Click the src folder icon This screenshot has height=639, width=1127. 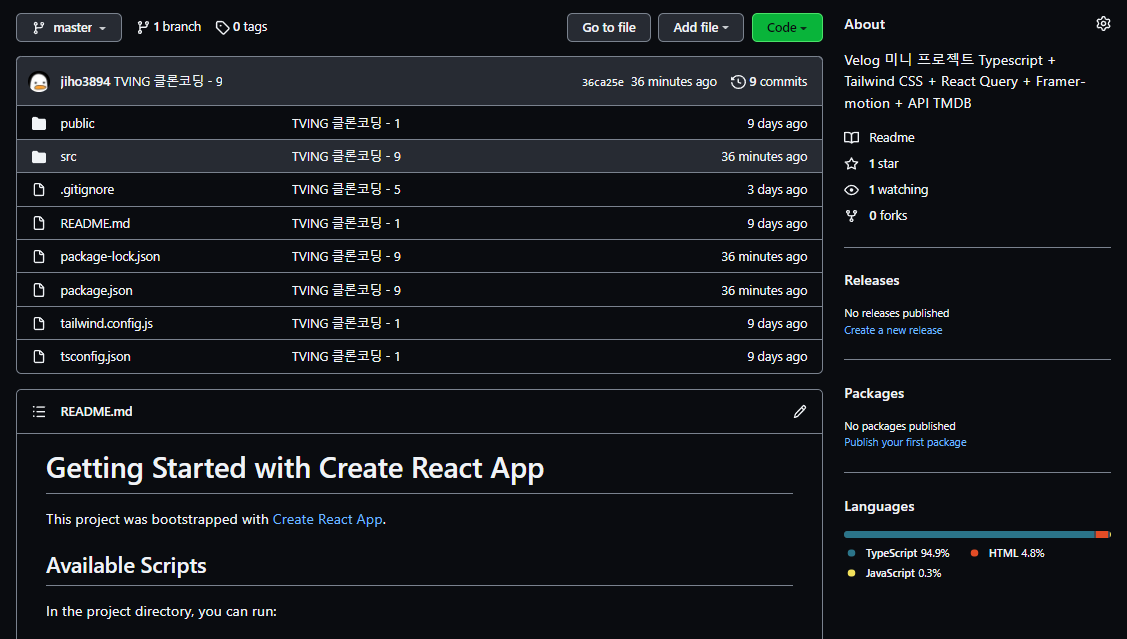39,157
